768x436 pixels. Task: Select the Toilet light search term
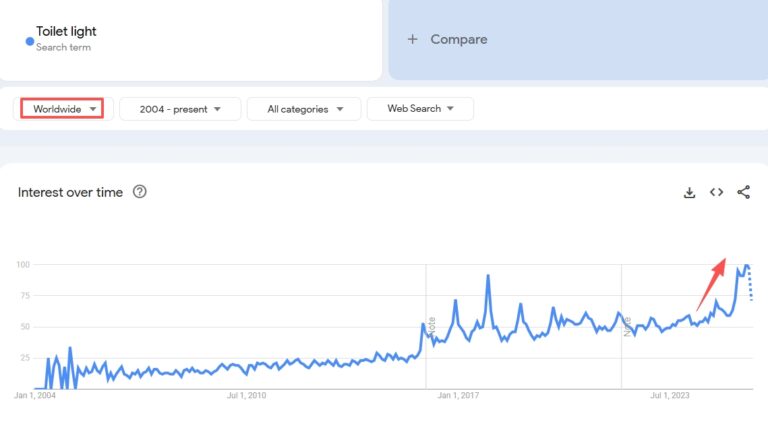[x=66, y=32]
